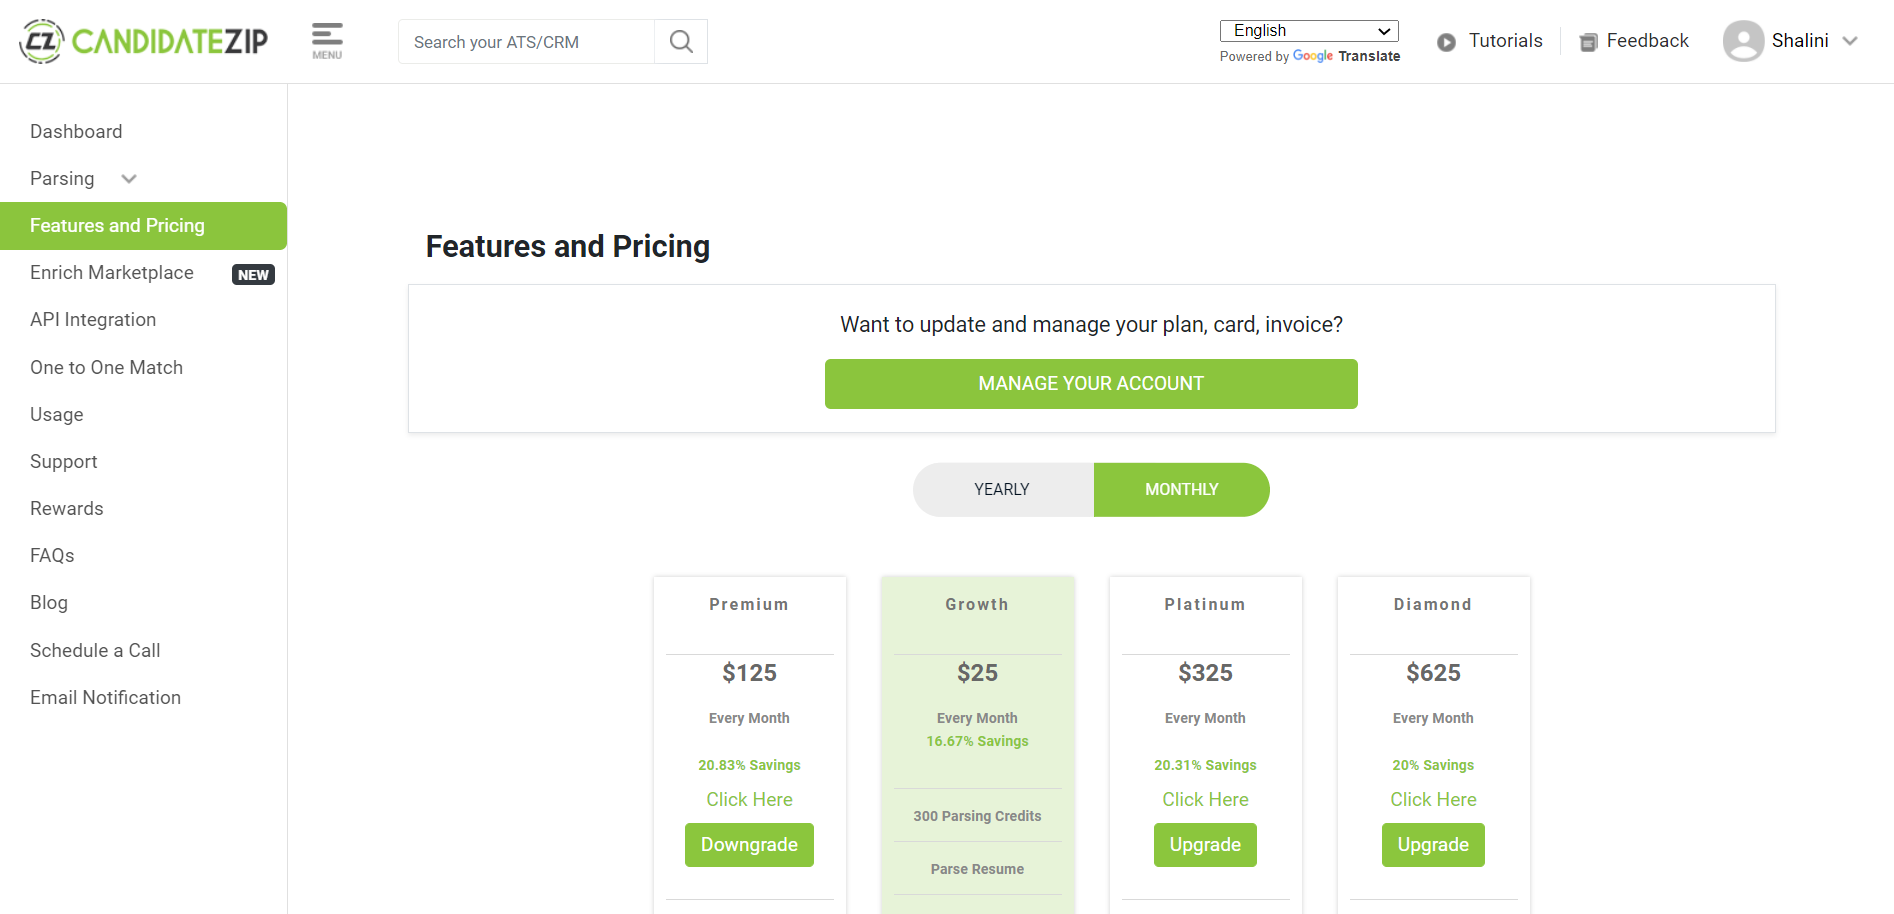
Task: Click the Diamond plan title
Action: 1433,605
